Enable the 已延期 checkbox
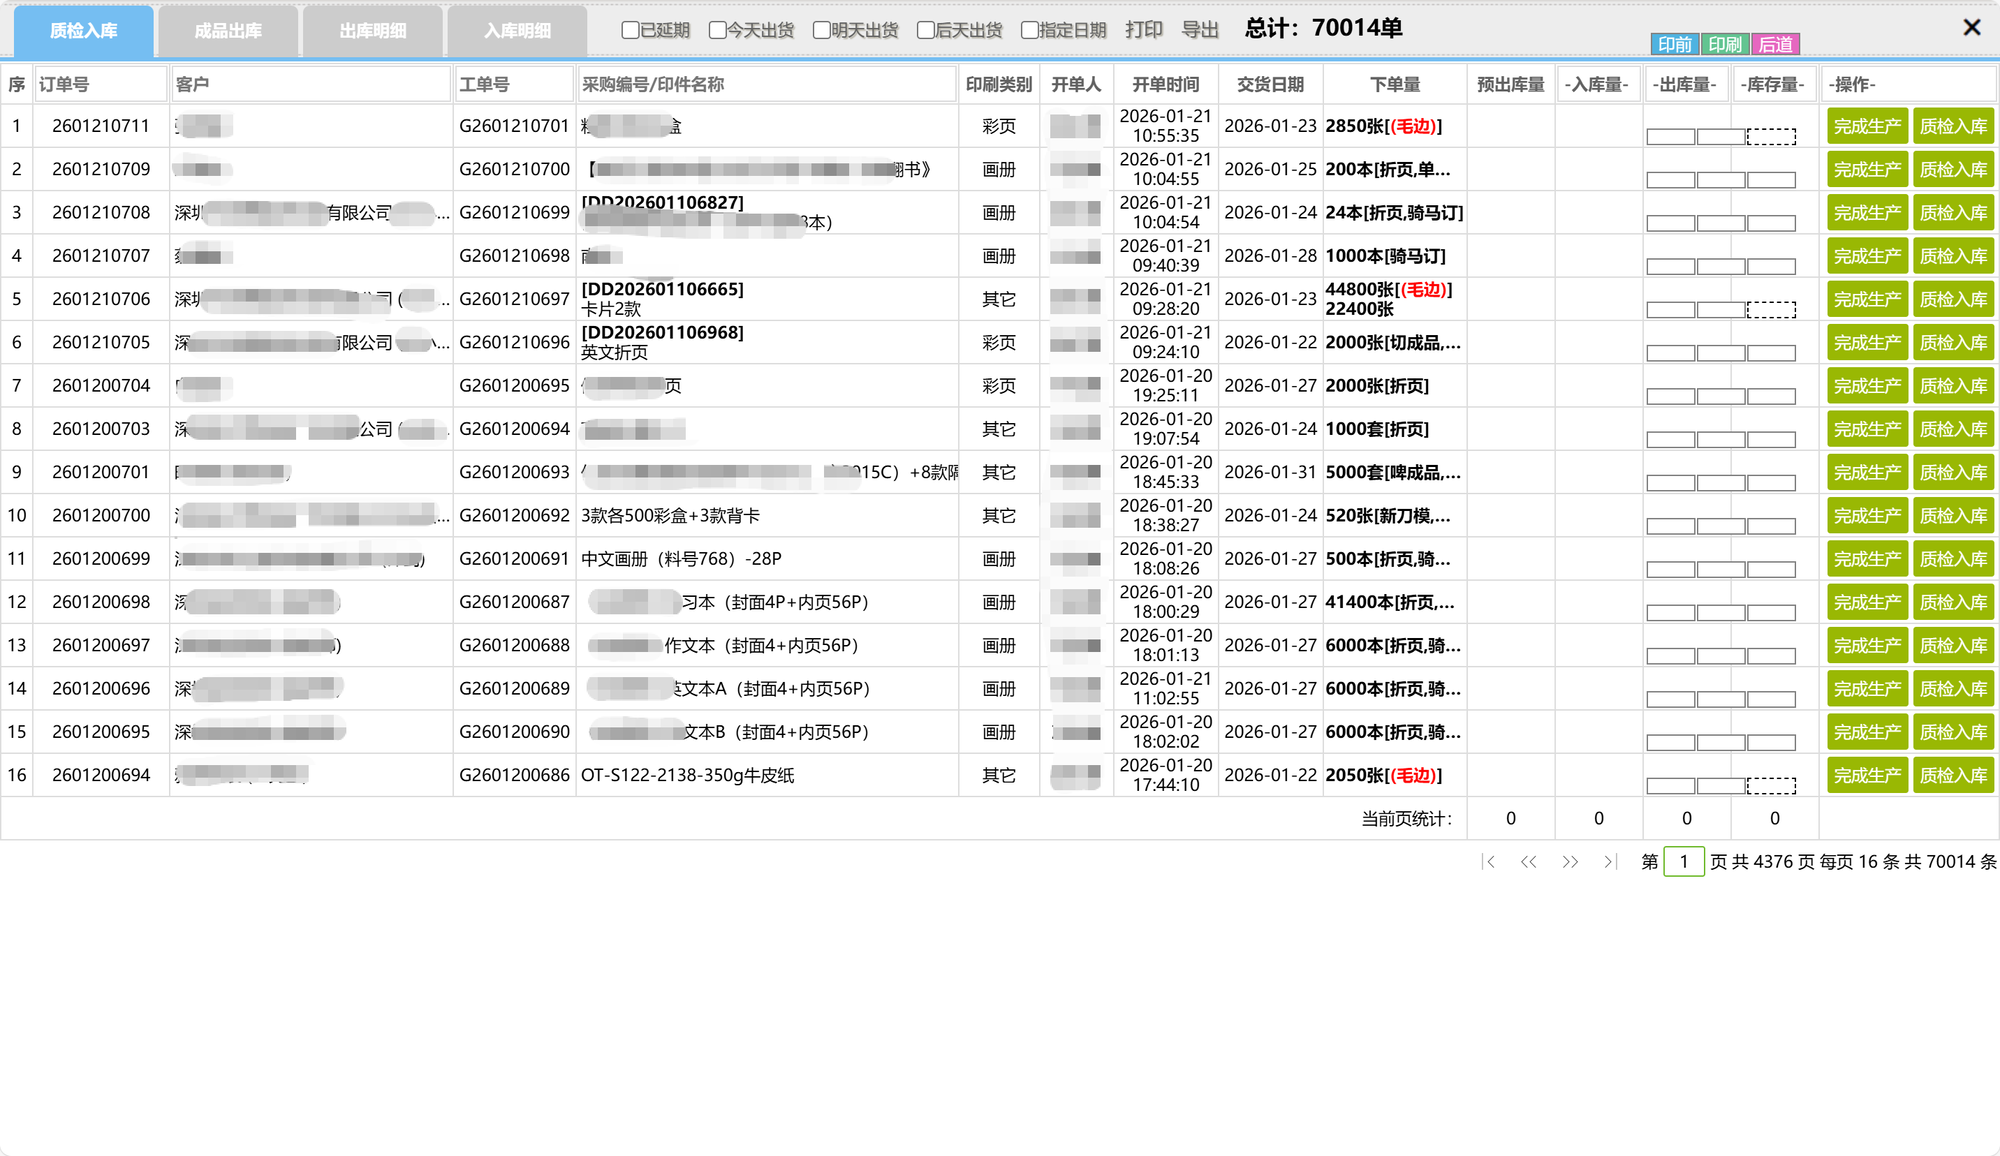The image size is (2000, 1156). coord(630,30)
